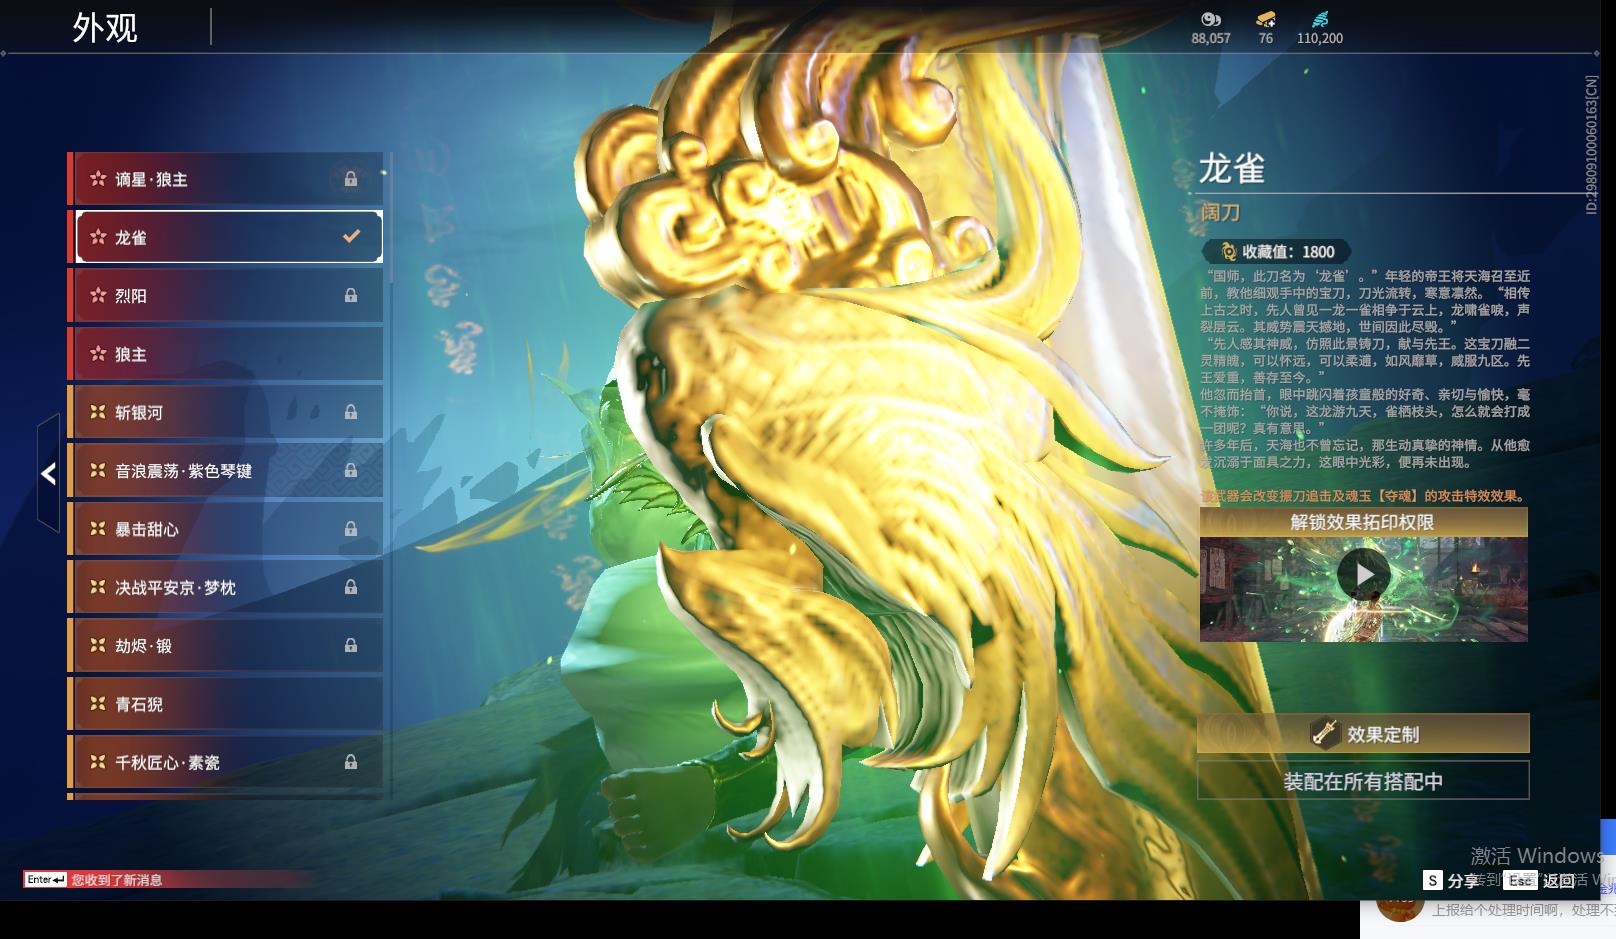Image resolution: width=1616 pixels, height=939 pixels.
Task: Click the lock icon on 斩银河 row
Action: click(x=351, y=412)
